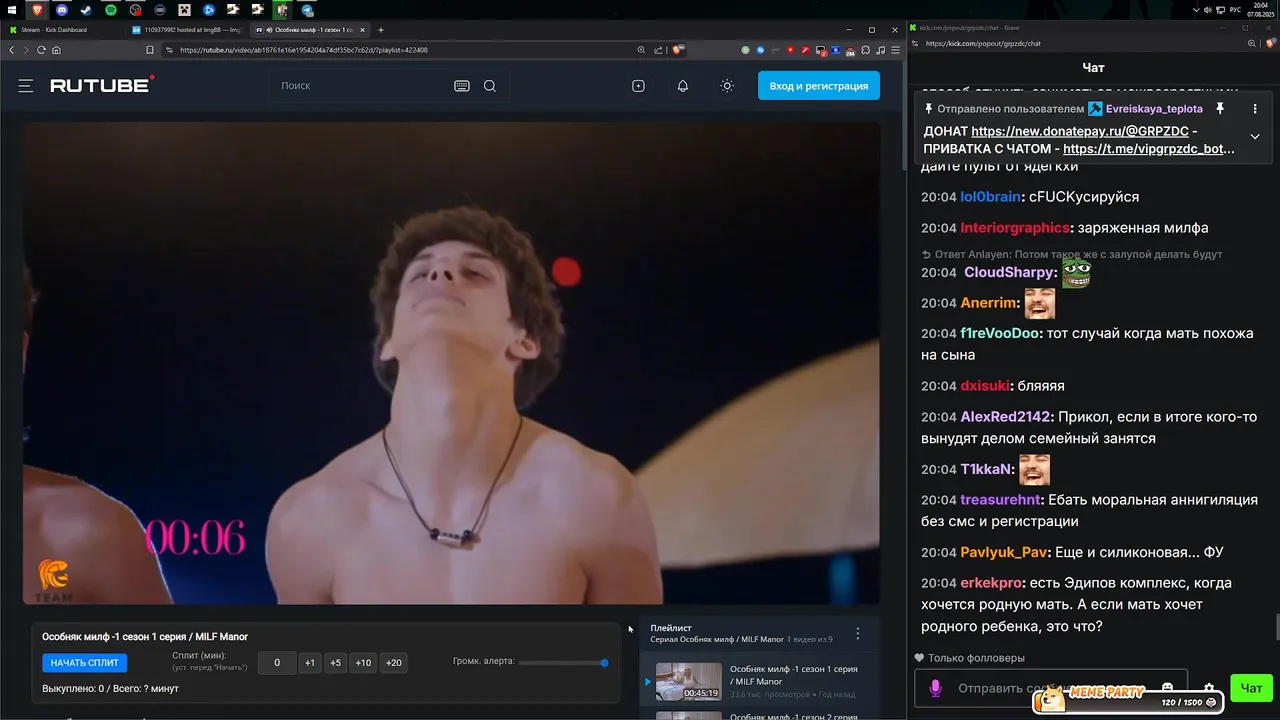Image resolution: width=1280 pixels, height=720 pixels.
Task: Open the Windows Start menu
Action: pyautogui.click(x=11, y=9)
